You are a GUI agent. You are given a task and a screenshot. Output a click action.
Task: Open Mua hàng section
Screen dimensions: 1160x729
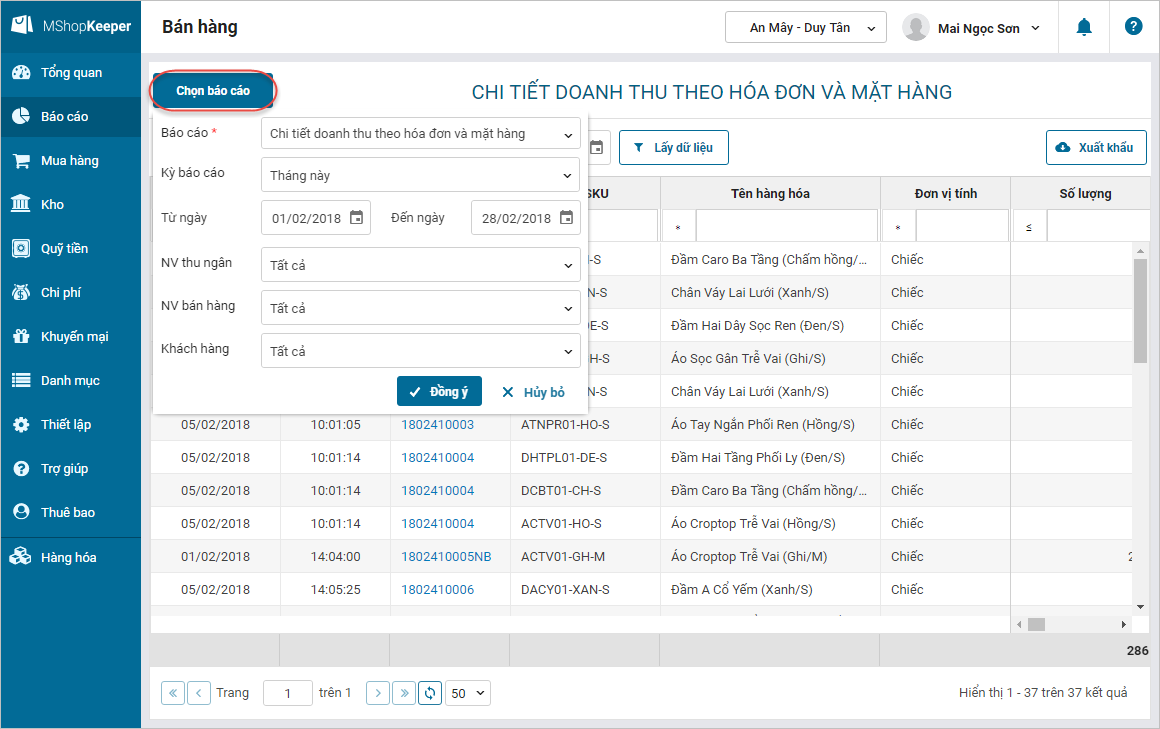click(70, 161)
